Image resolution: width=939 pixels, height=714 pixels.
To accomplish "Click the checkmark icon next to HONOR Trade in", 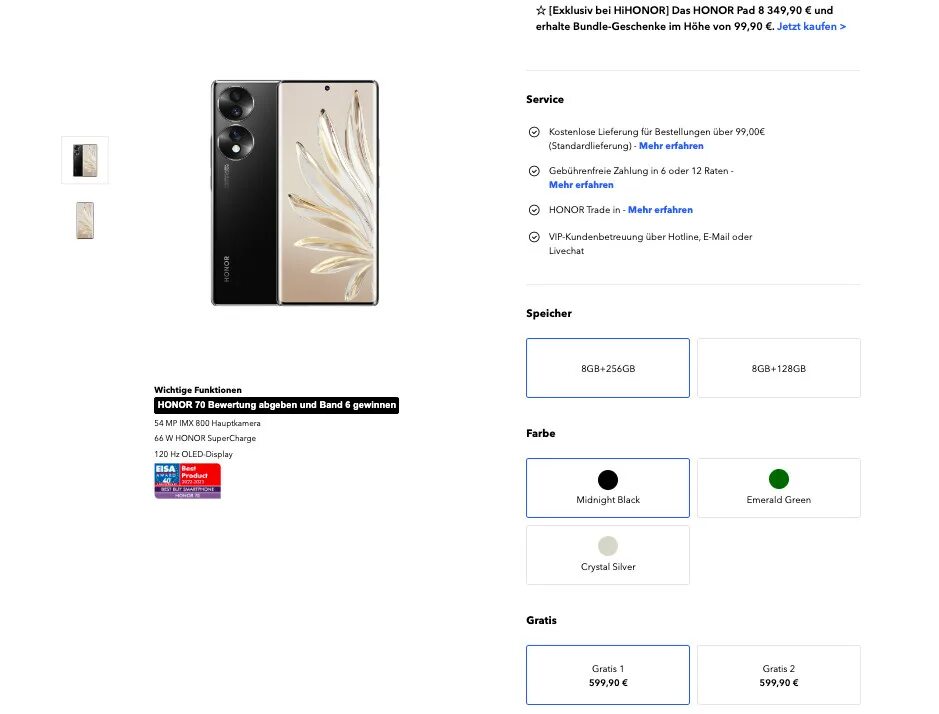I will coord(534,210).
